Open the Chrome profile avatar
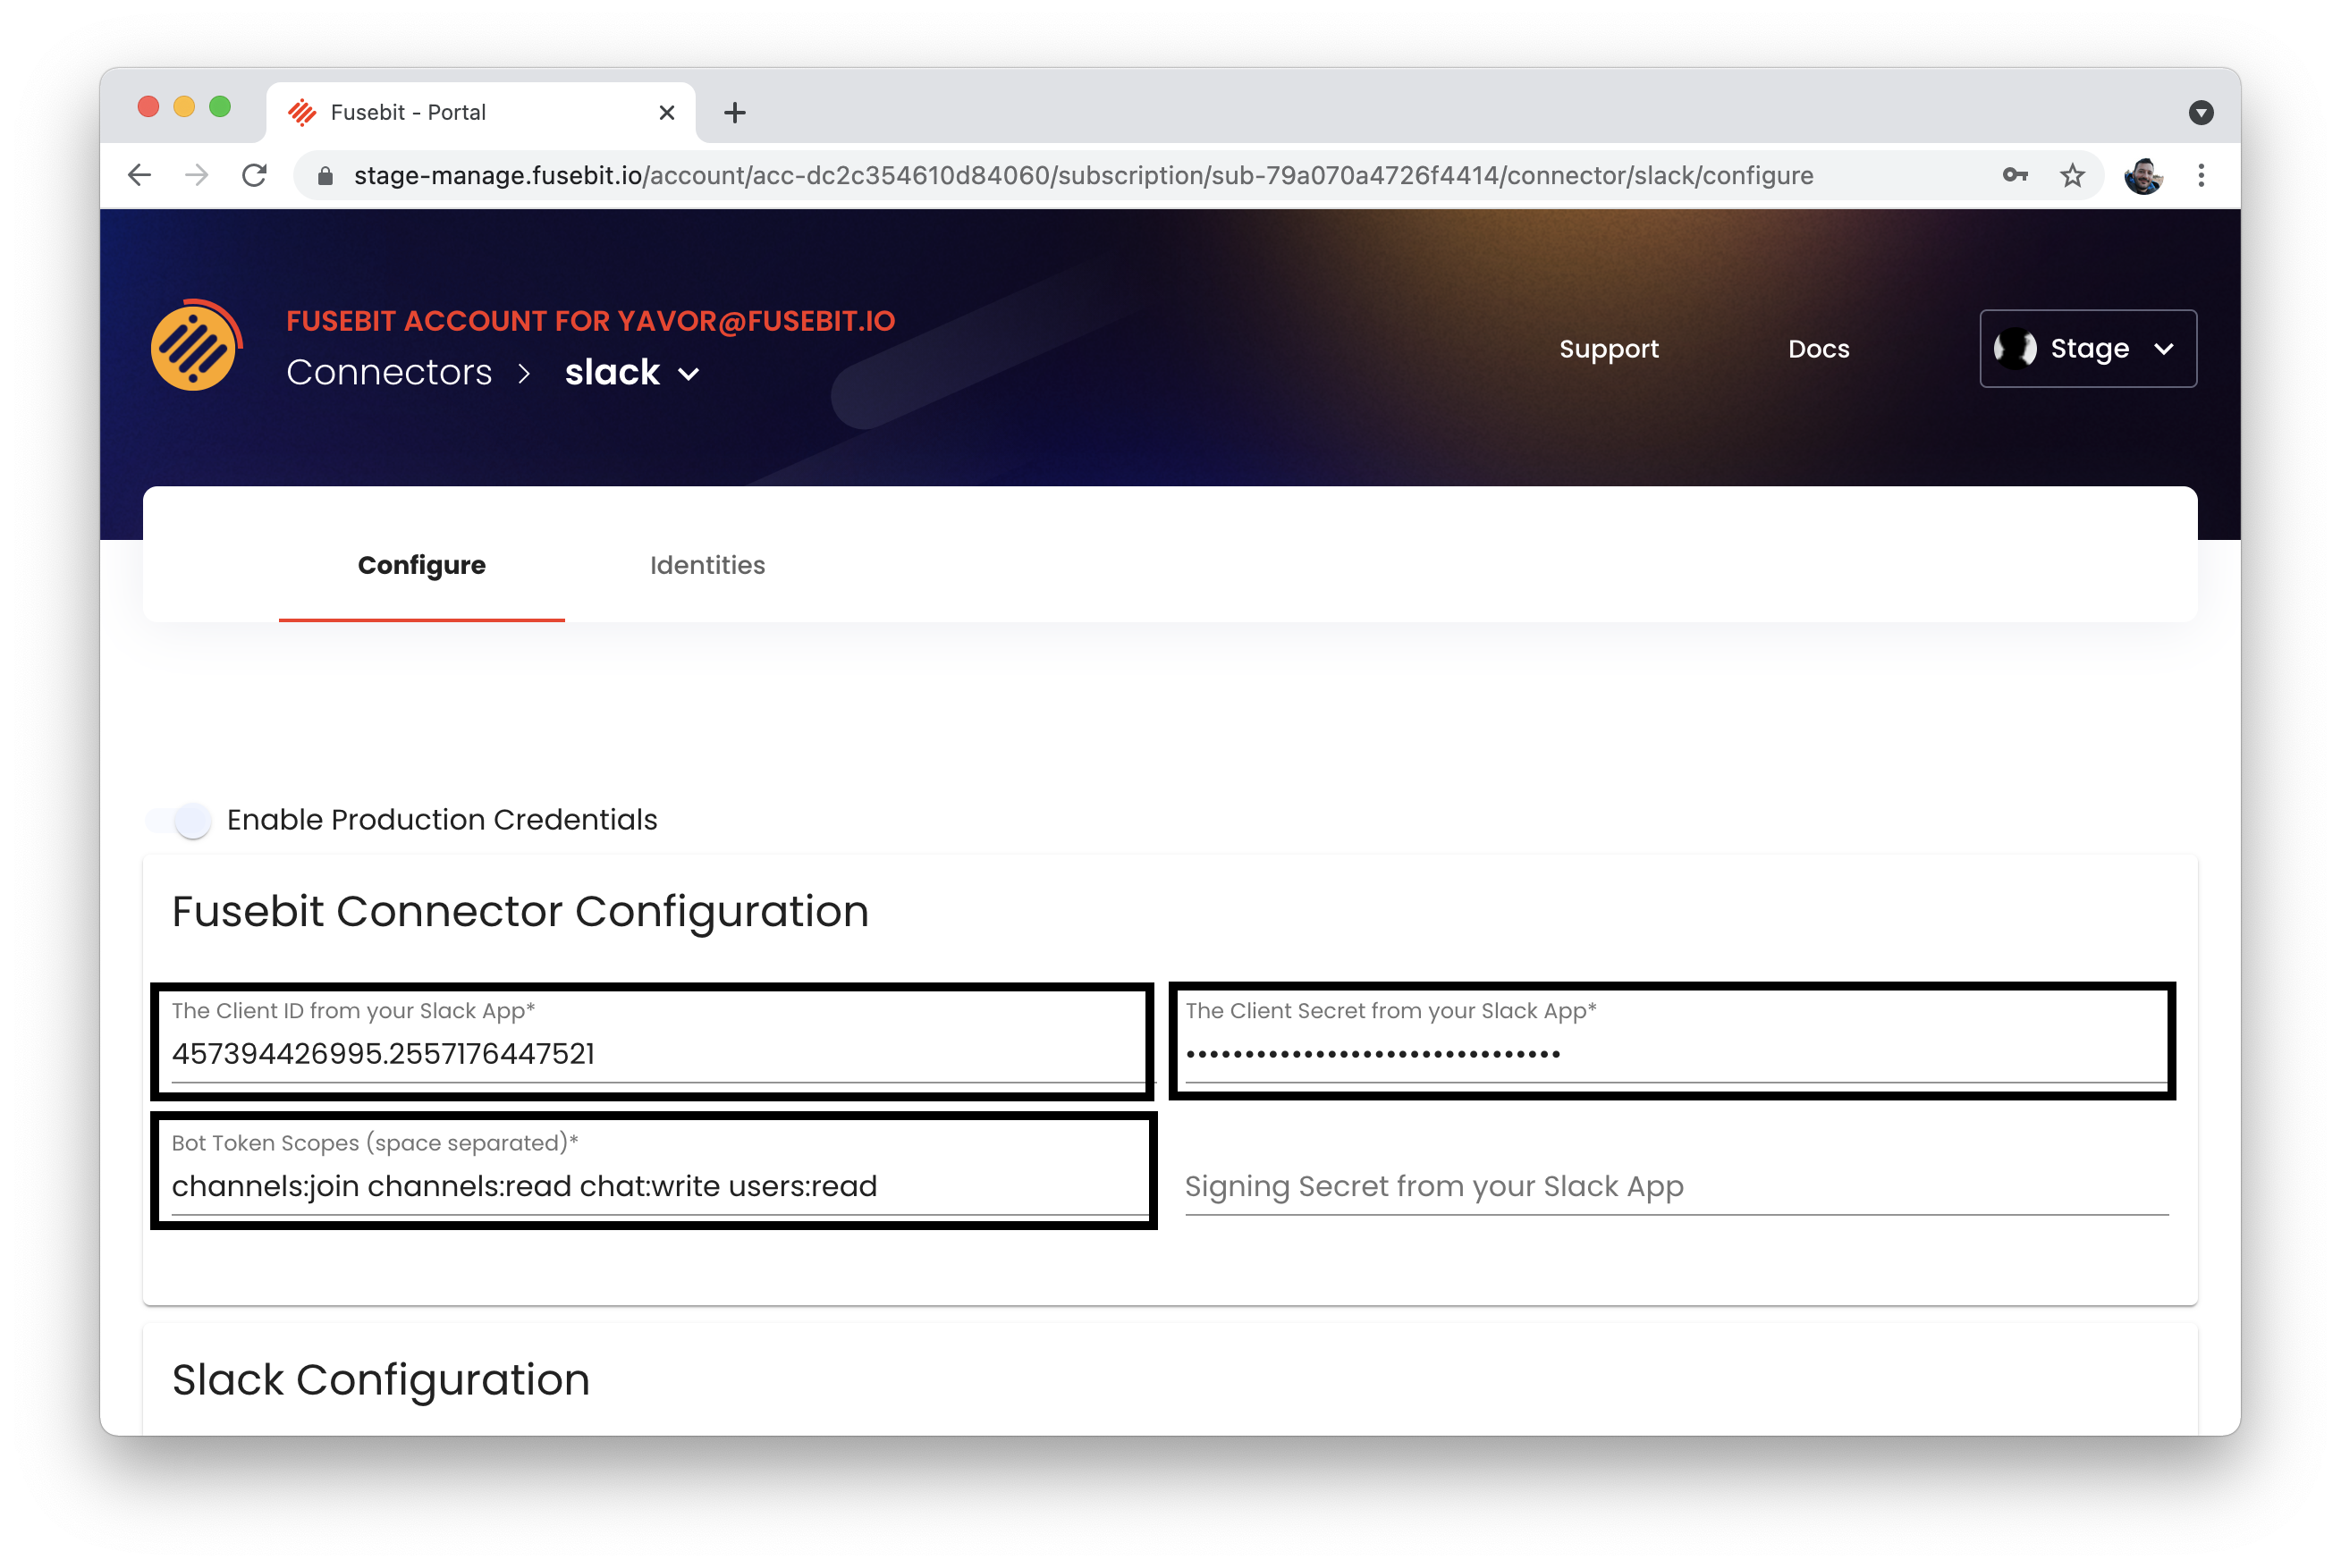Screen dimensions: 2341x1568 pos(2143,176)
